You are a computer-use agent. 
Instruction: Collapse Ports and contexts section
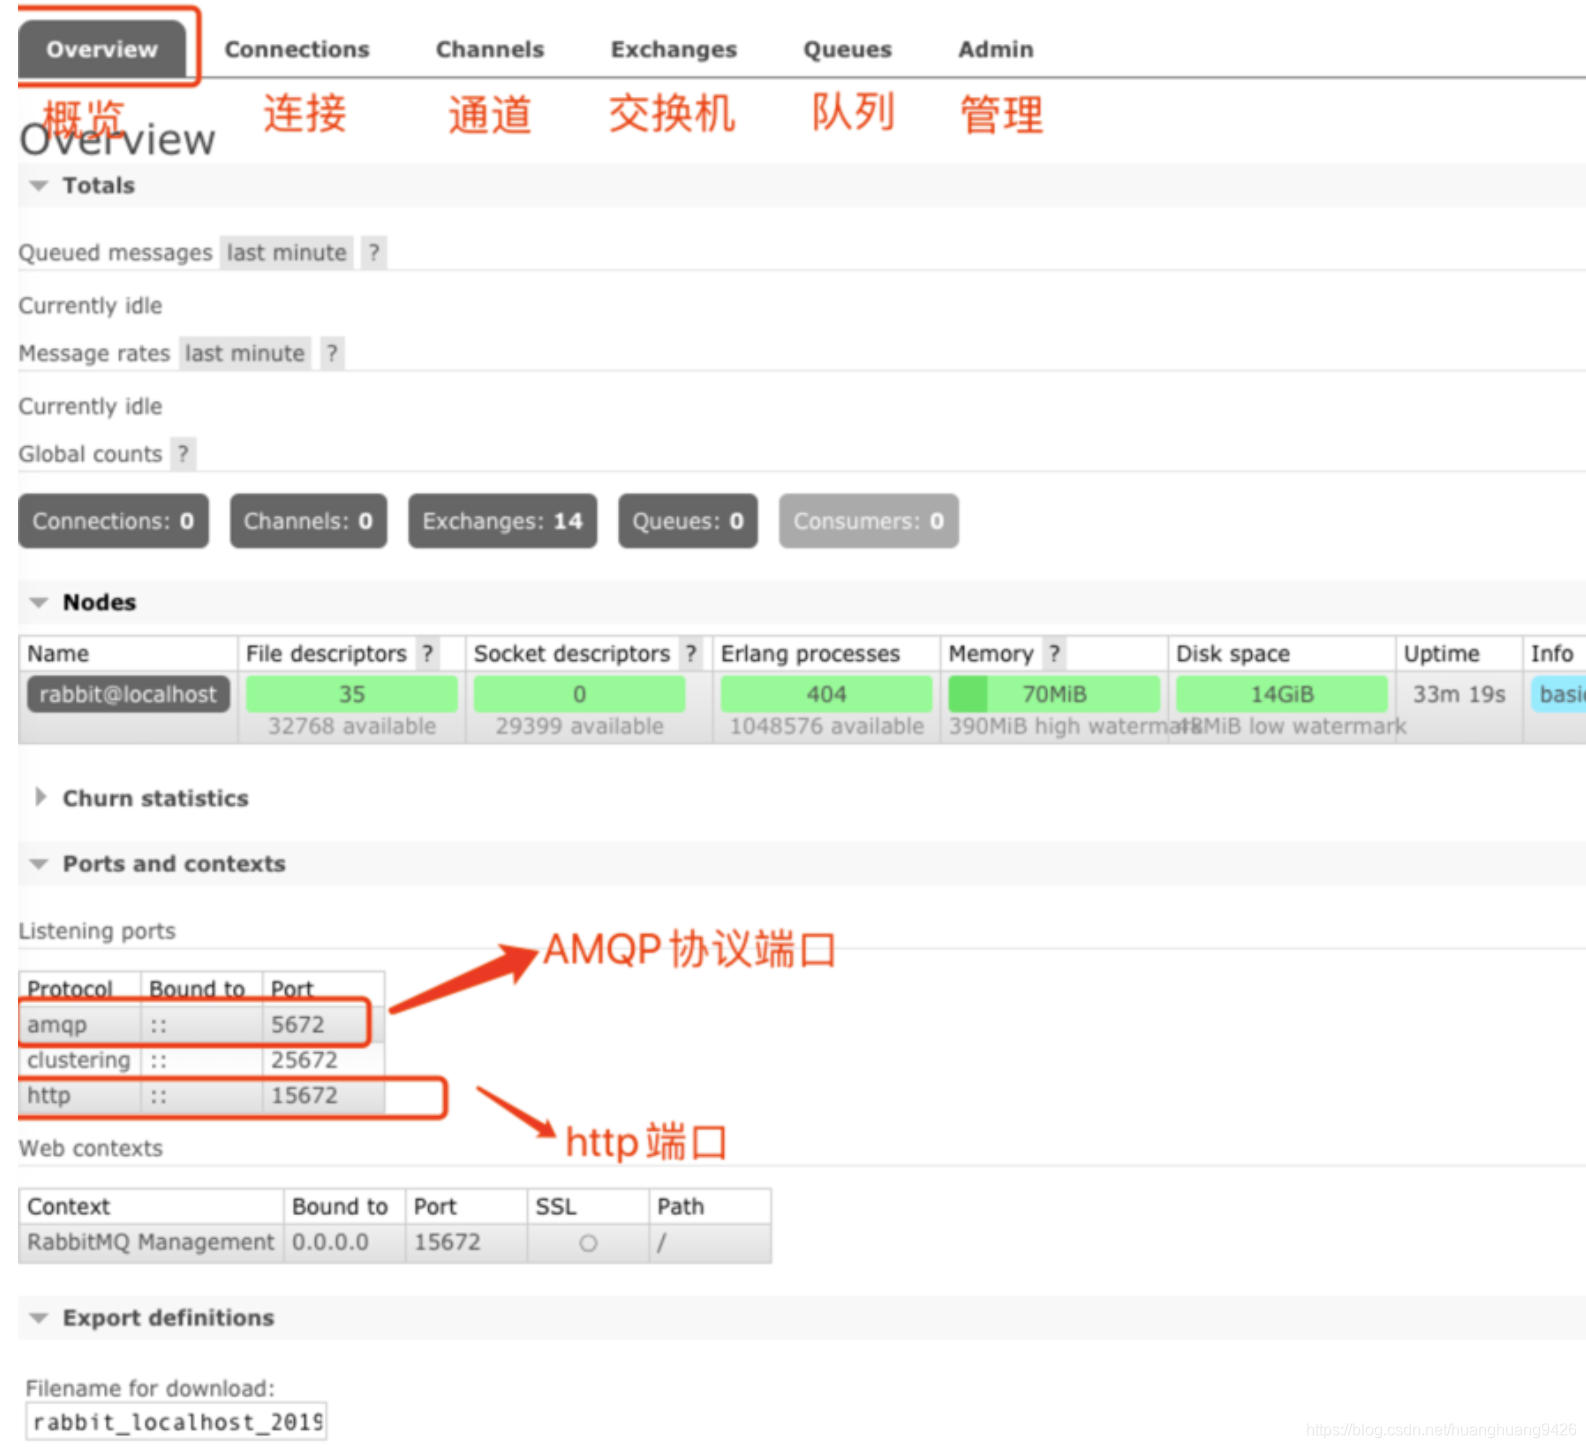click(x=174, y=863)
